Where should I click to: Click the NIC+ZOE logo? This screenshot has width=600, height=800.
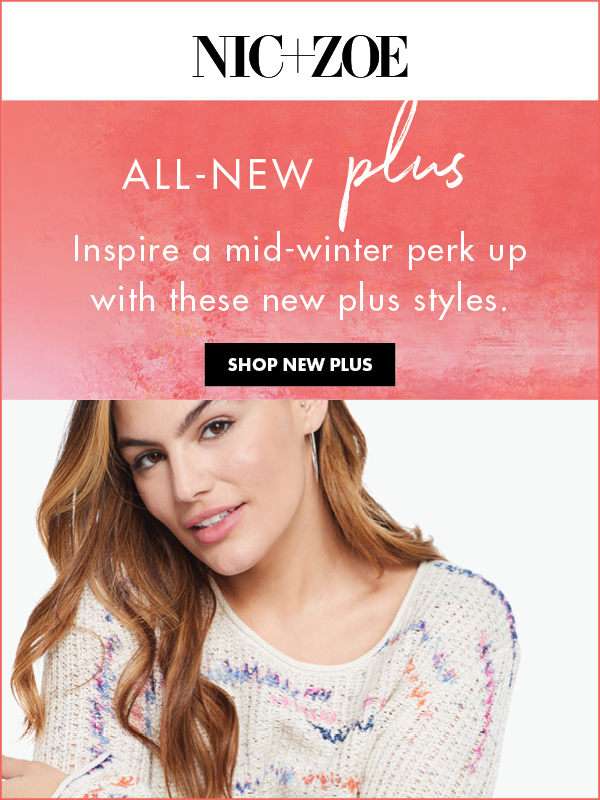click(x=300, y=57)
